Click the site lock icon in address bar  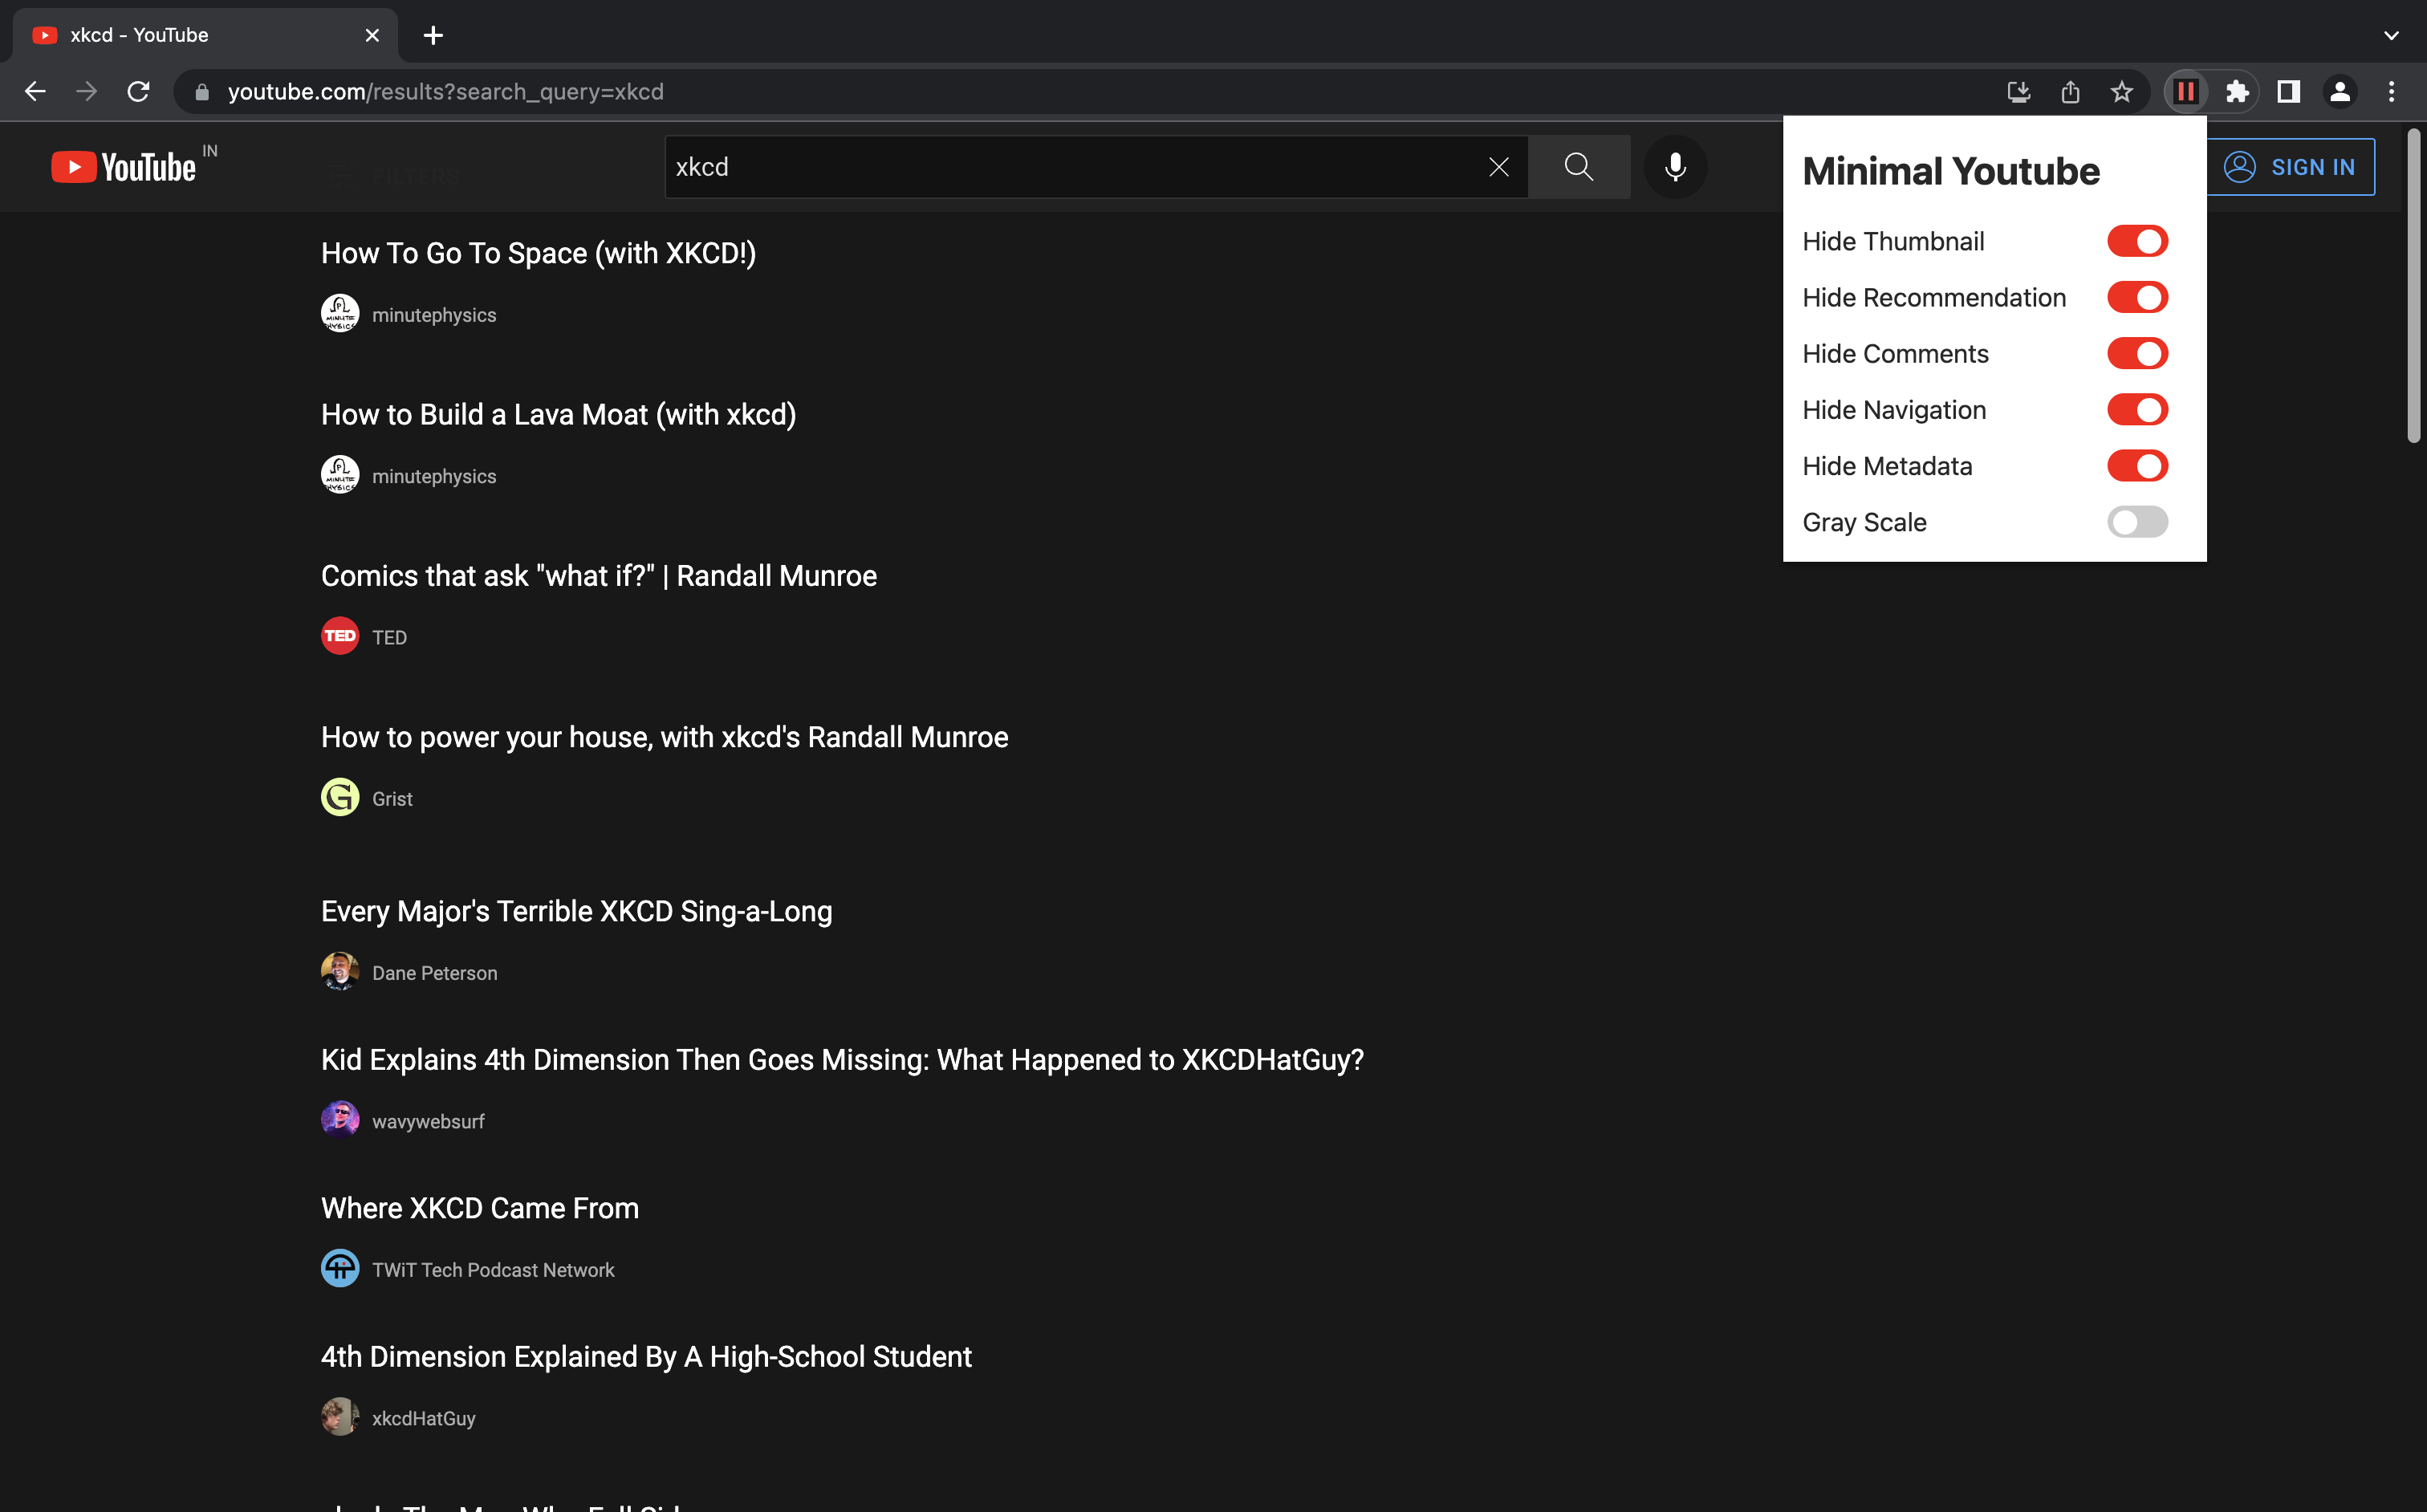click(x=202, y=92)
